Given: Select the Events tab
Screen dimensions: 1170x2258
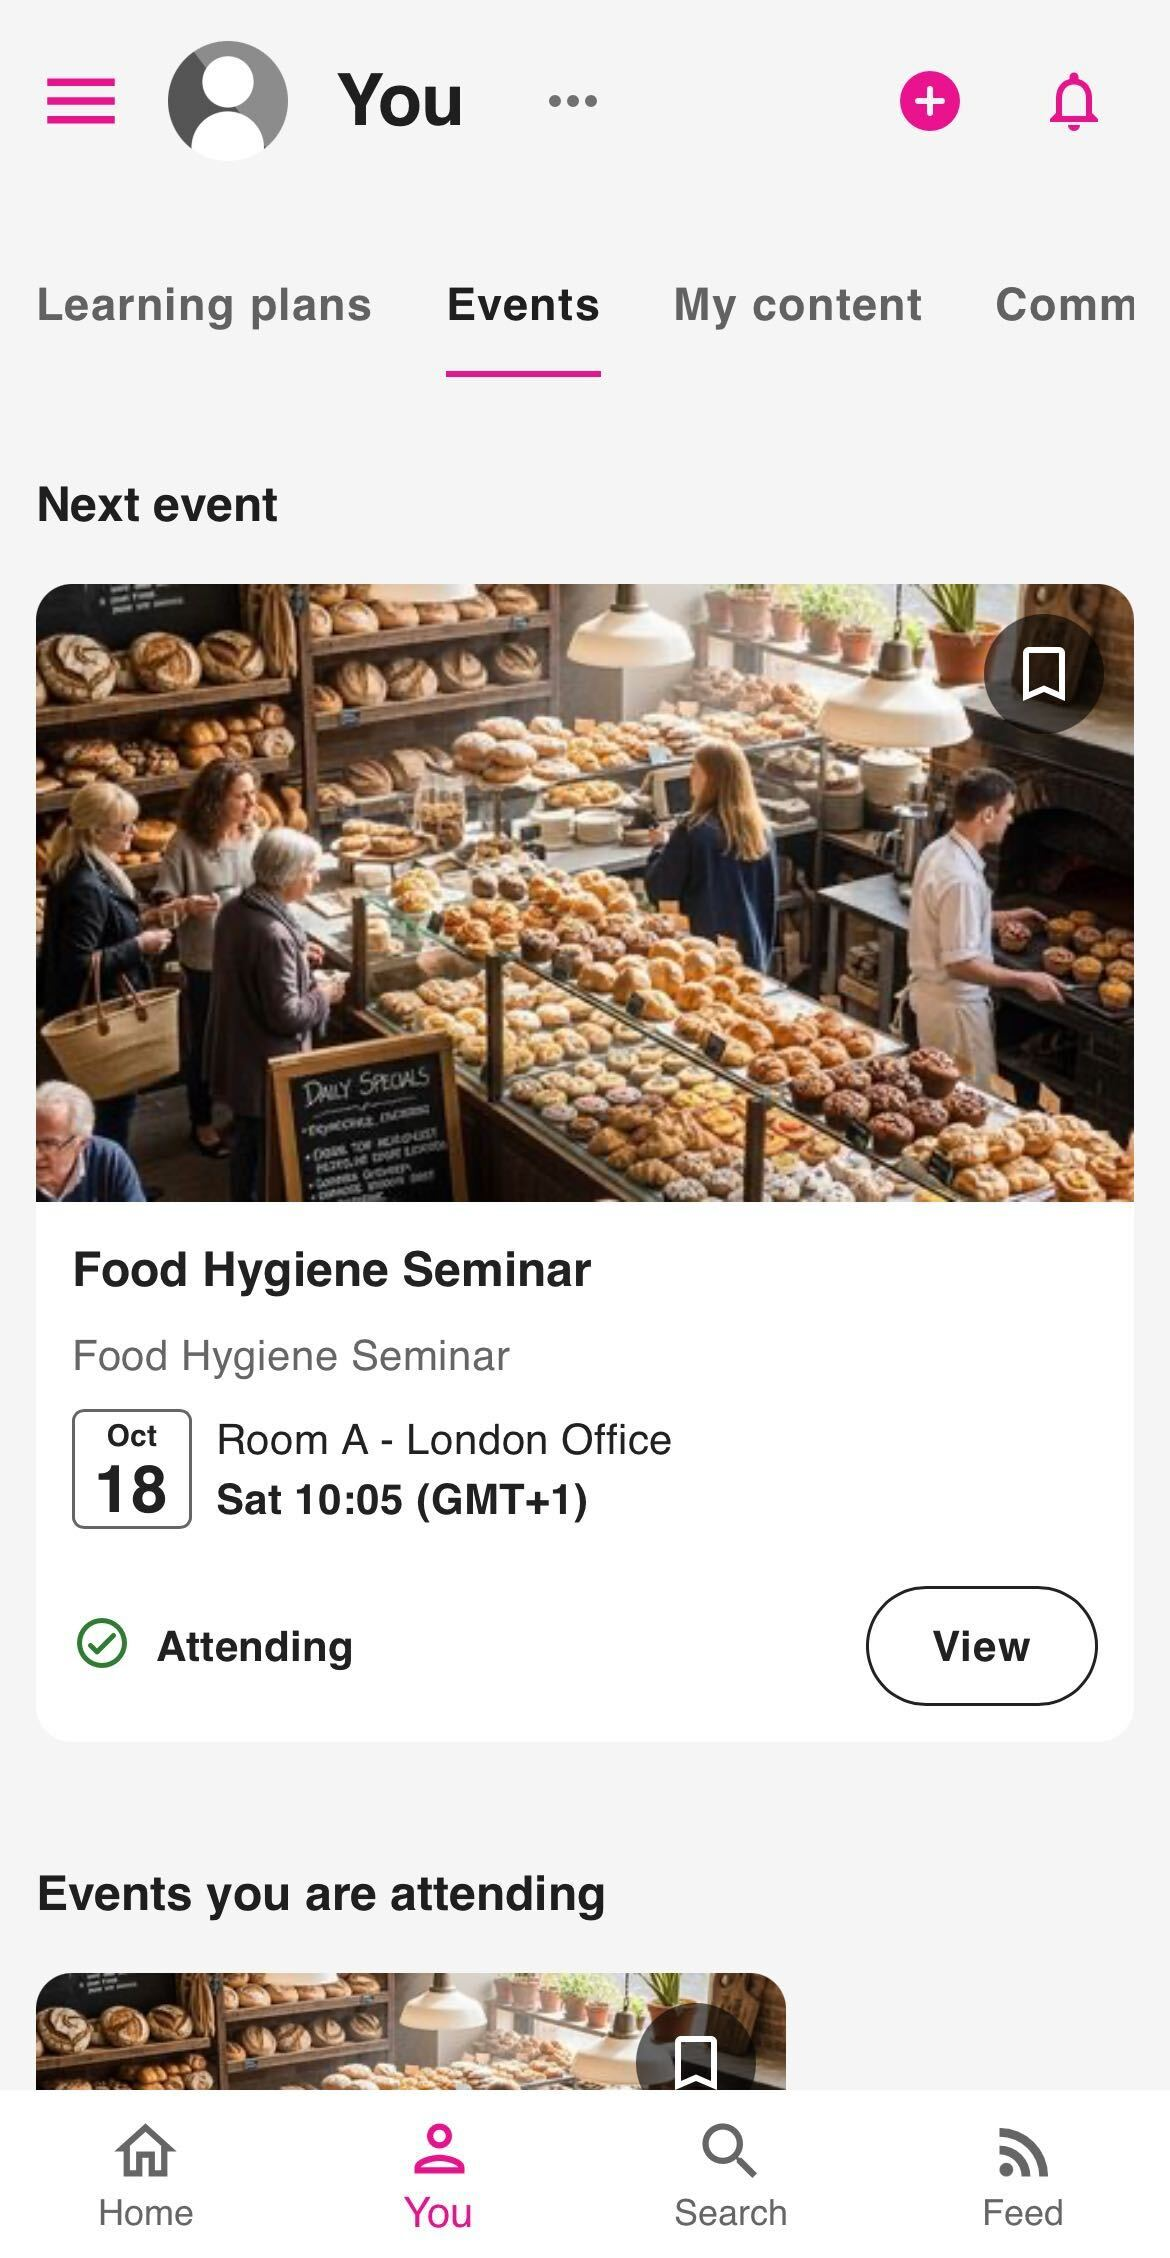Looking at the screenshot, I should (523, 305).
